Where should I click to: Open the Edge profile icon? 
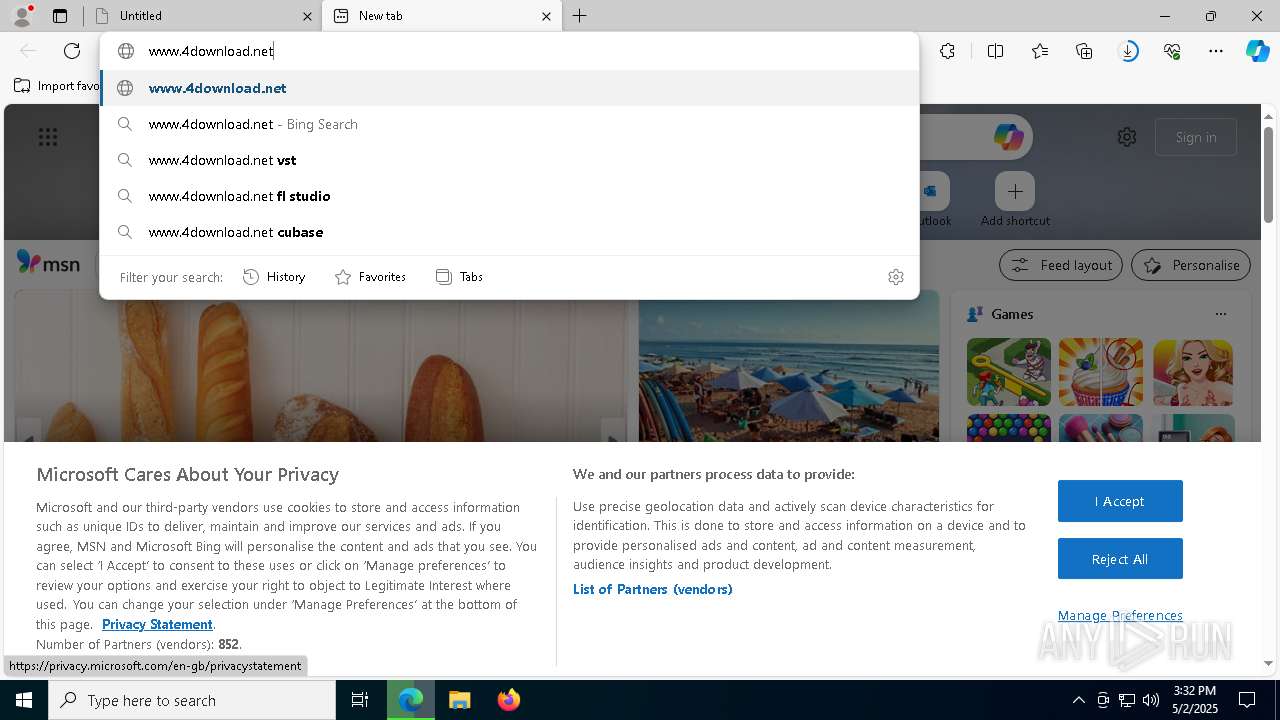pos(21,15)
